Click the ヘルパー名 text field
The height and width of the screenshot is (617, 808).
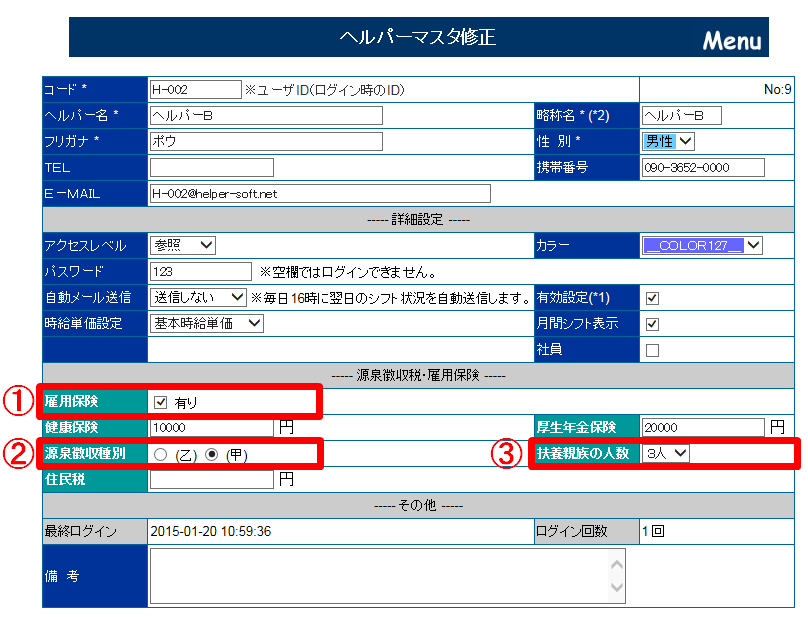tap(265, 116)
